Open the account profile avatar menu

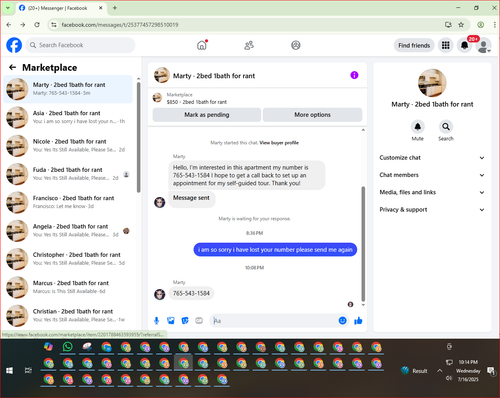pos(484,45)
